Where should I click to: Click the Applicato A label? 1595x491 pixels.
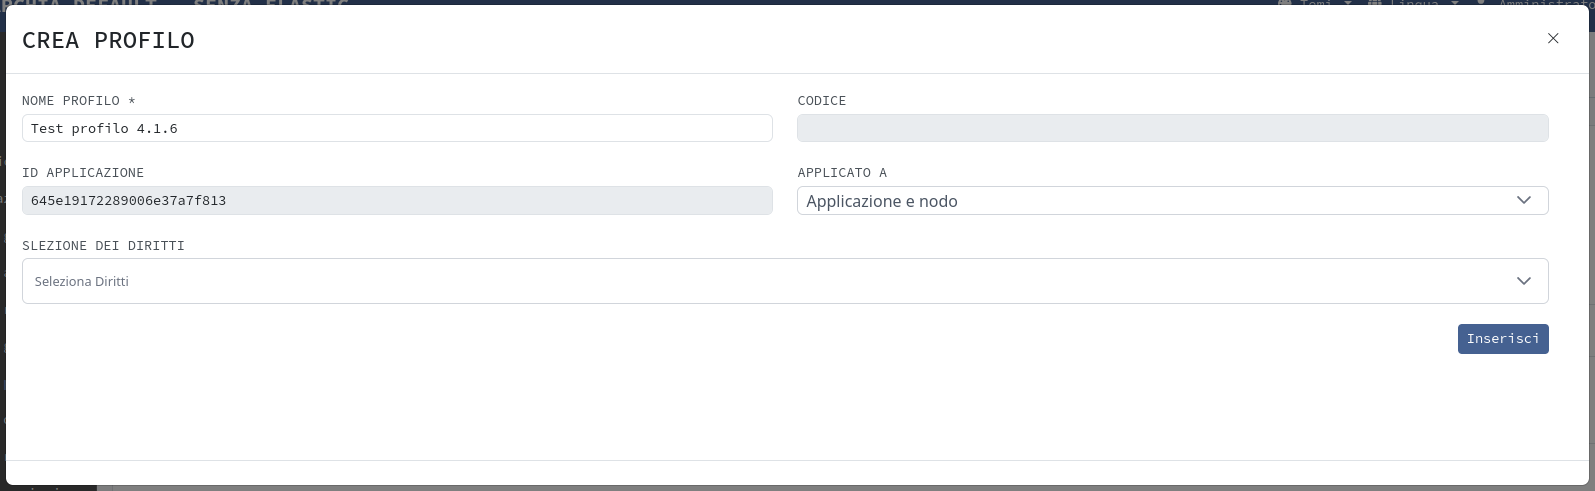pos(842,173)
